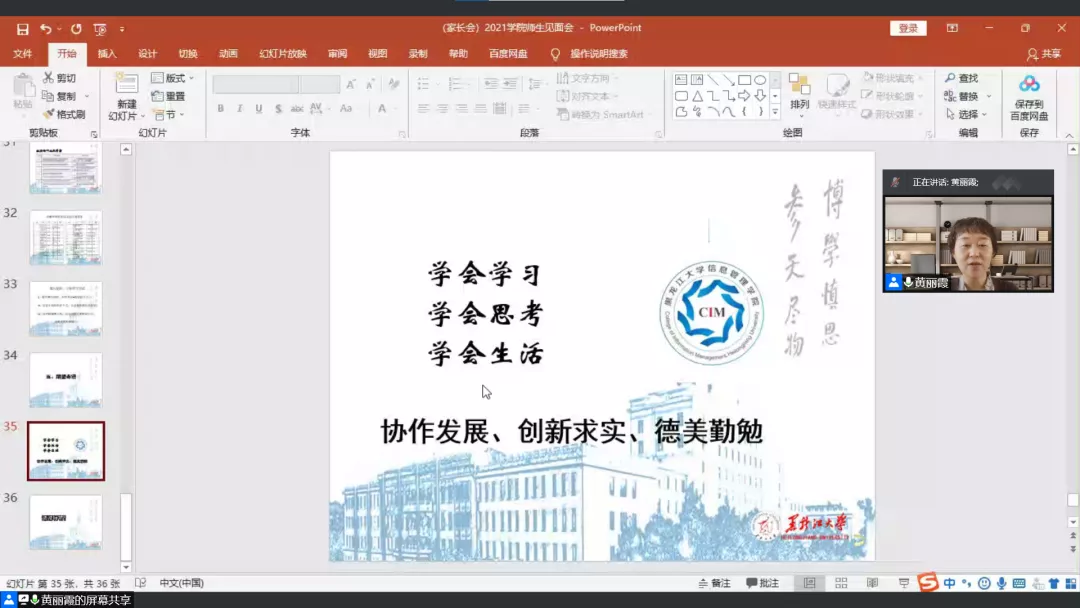This screenshot has height=608, width=1080.
Task: Click the 重置 reset slide button
Action: 169,96
